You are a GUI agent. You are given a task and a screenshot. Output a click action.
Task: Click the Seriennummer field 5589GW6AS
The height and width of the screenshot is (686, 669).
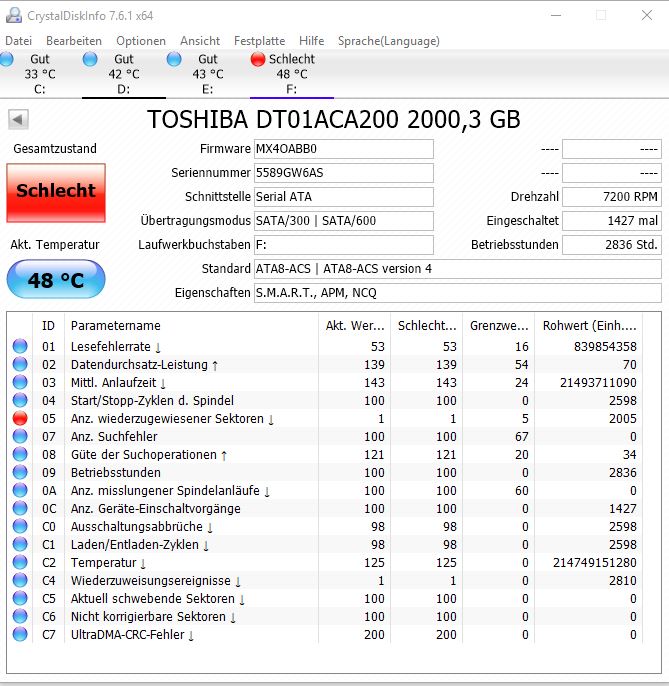point(344,173)
